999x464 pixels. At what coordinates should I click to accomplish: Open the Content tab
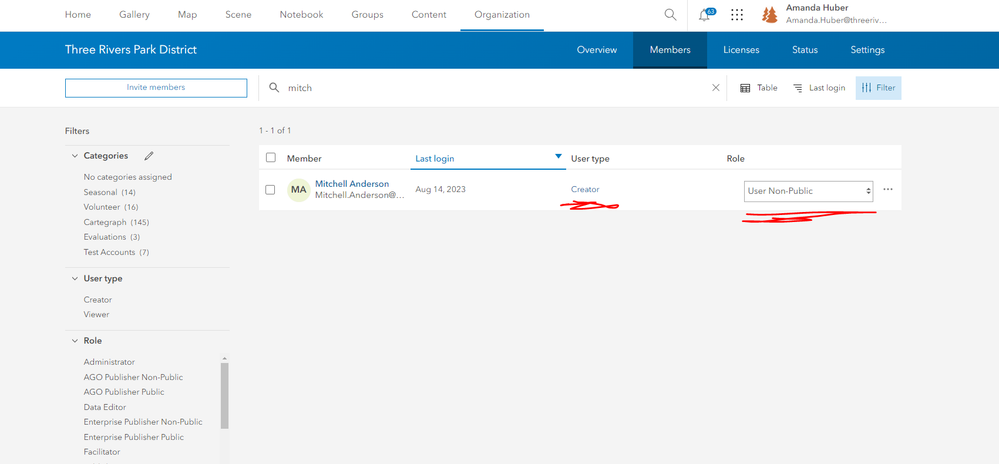point(429,15)
